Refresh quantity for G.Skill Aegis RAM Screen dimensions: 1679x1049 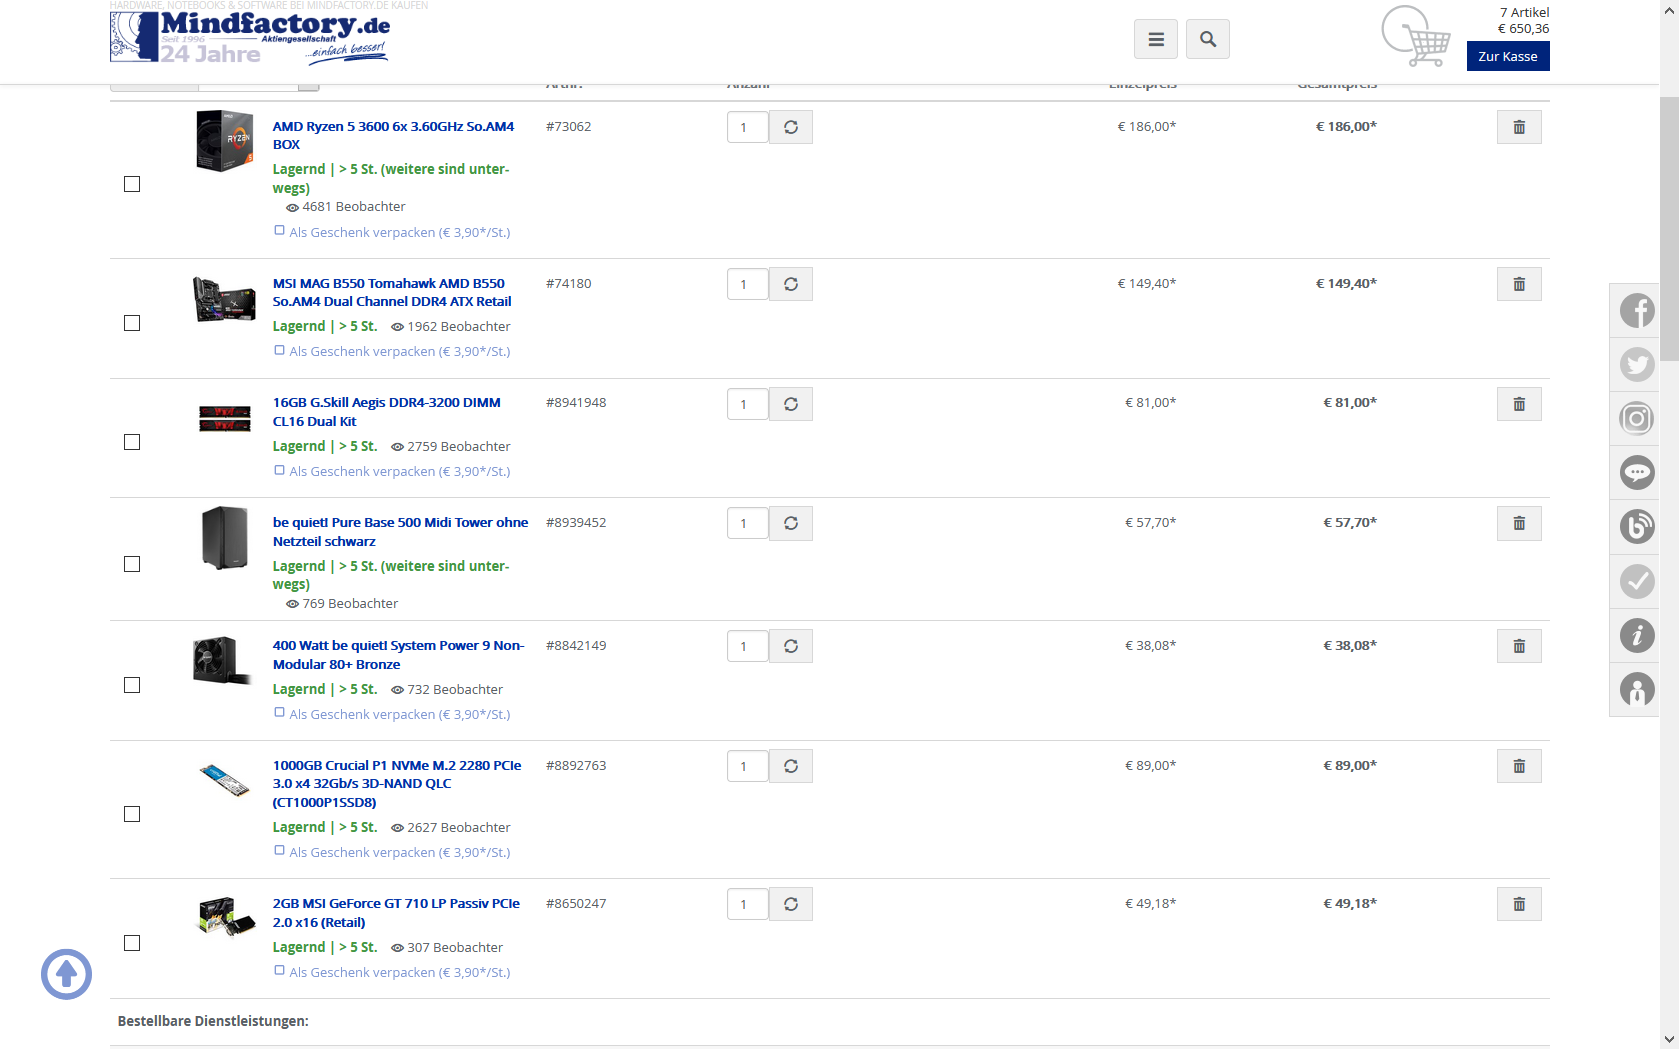[x=791, y=404]
